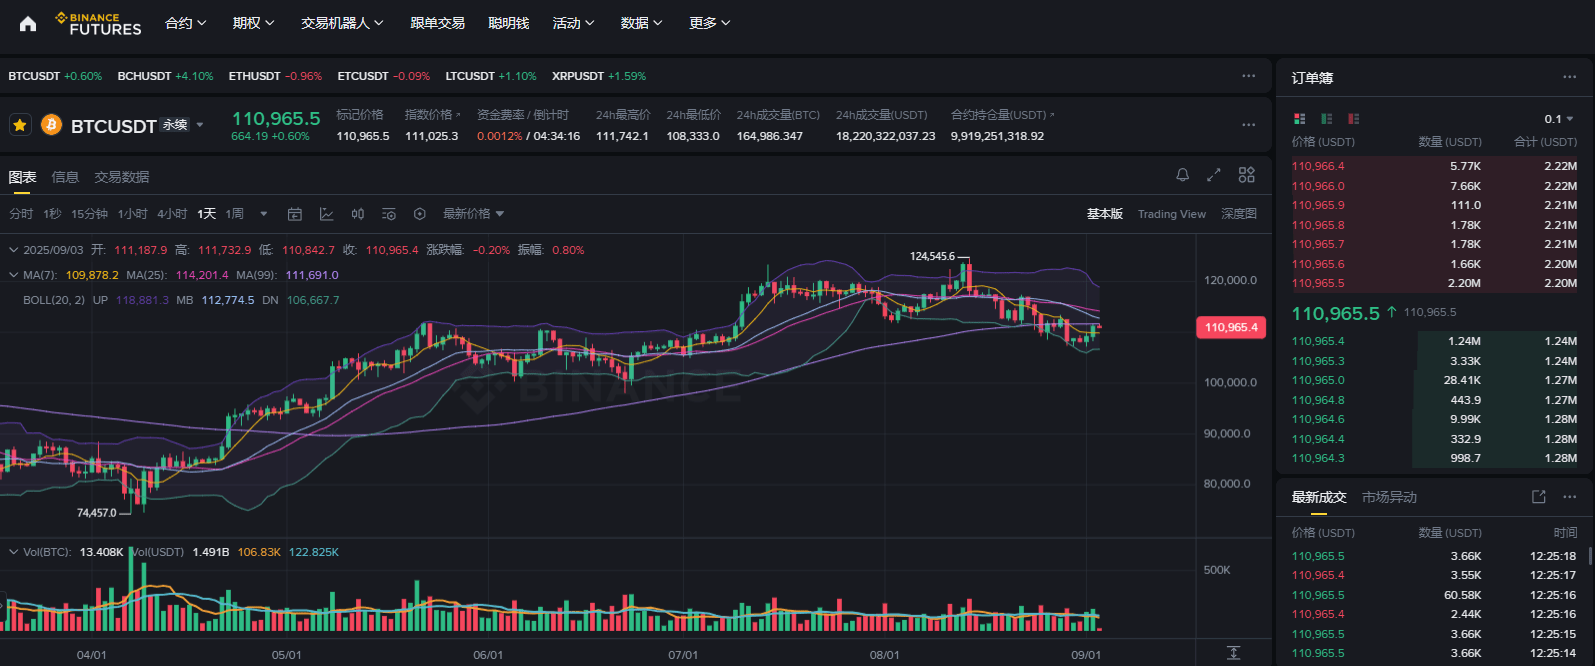
Task: Click the candlestick chart style icon
Action: click(x=357, y=214)
